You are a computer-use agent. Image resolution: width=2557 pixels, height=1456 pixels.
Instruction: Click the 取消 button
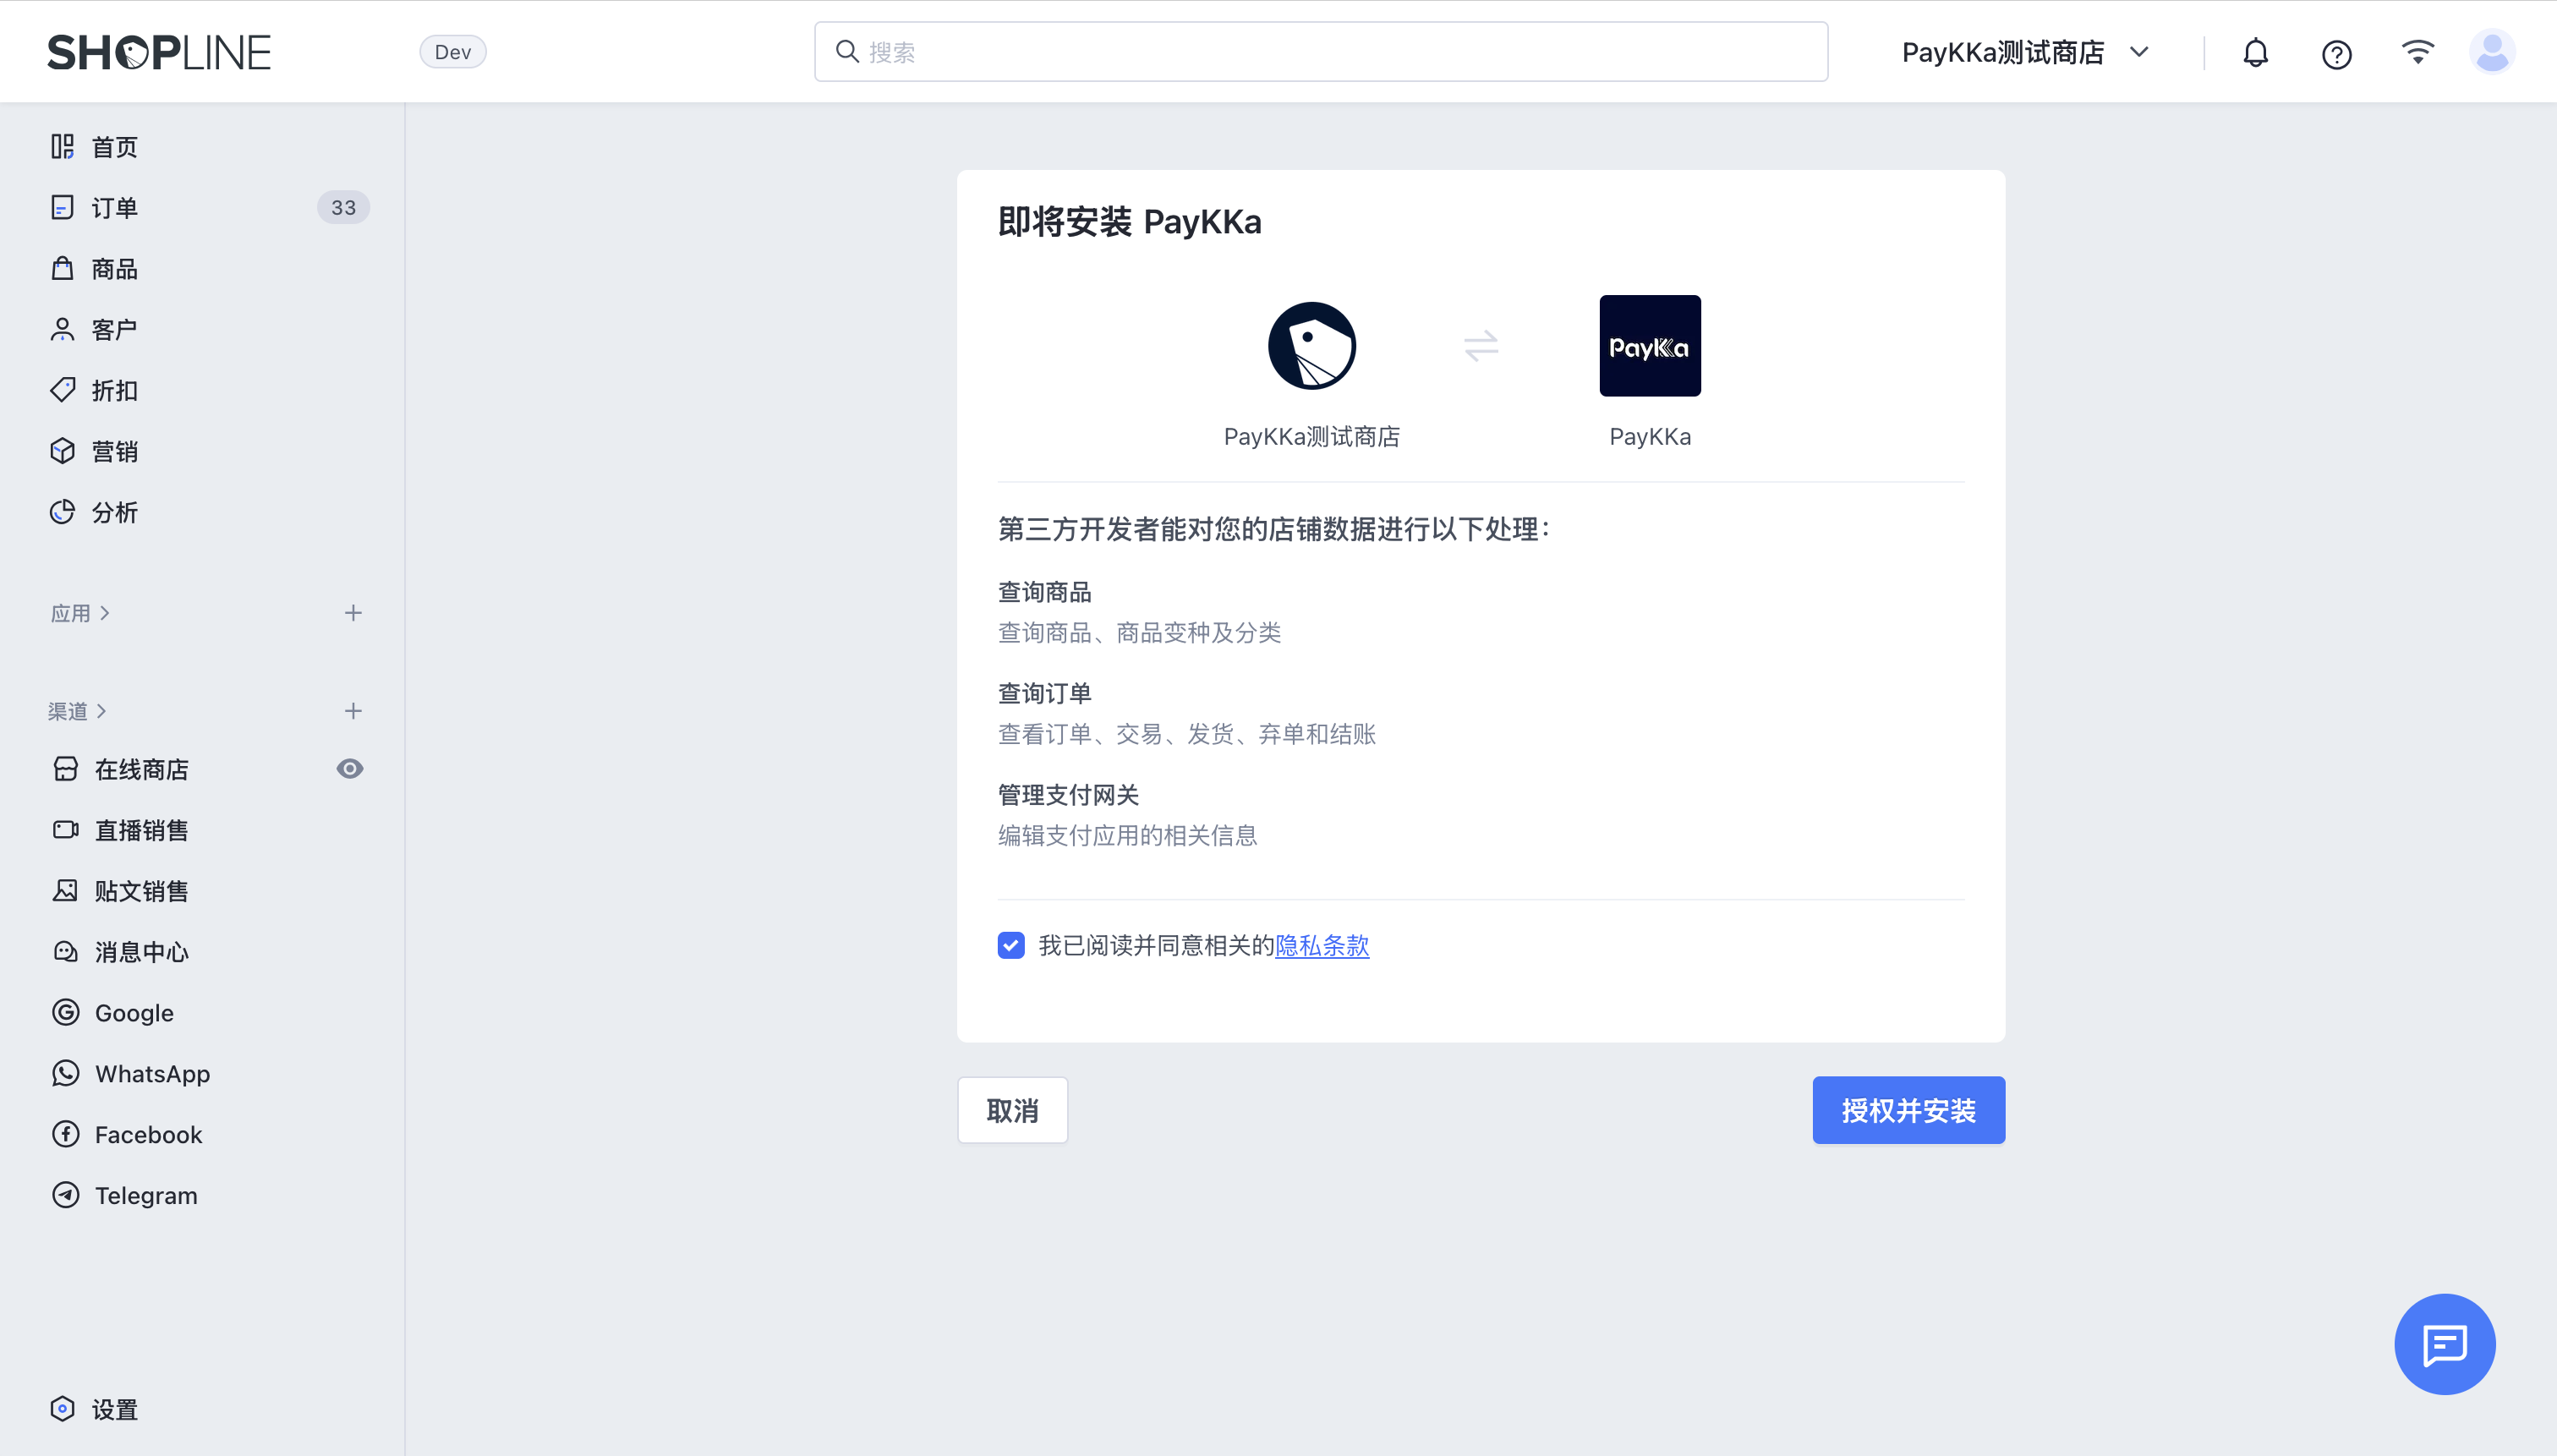(1012, 1110)
